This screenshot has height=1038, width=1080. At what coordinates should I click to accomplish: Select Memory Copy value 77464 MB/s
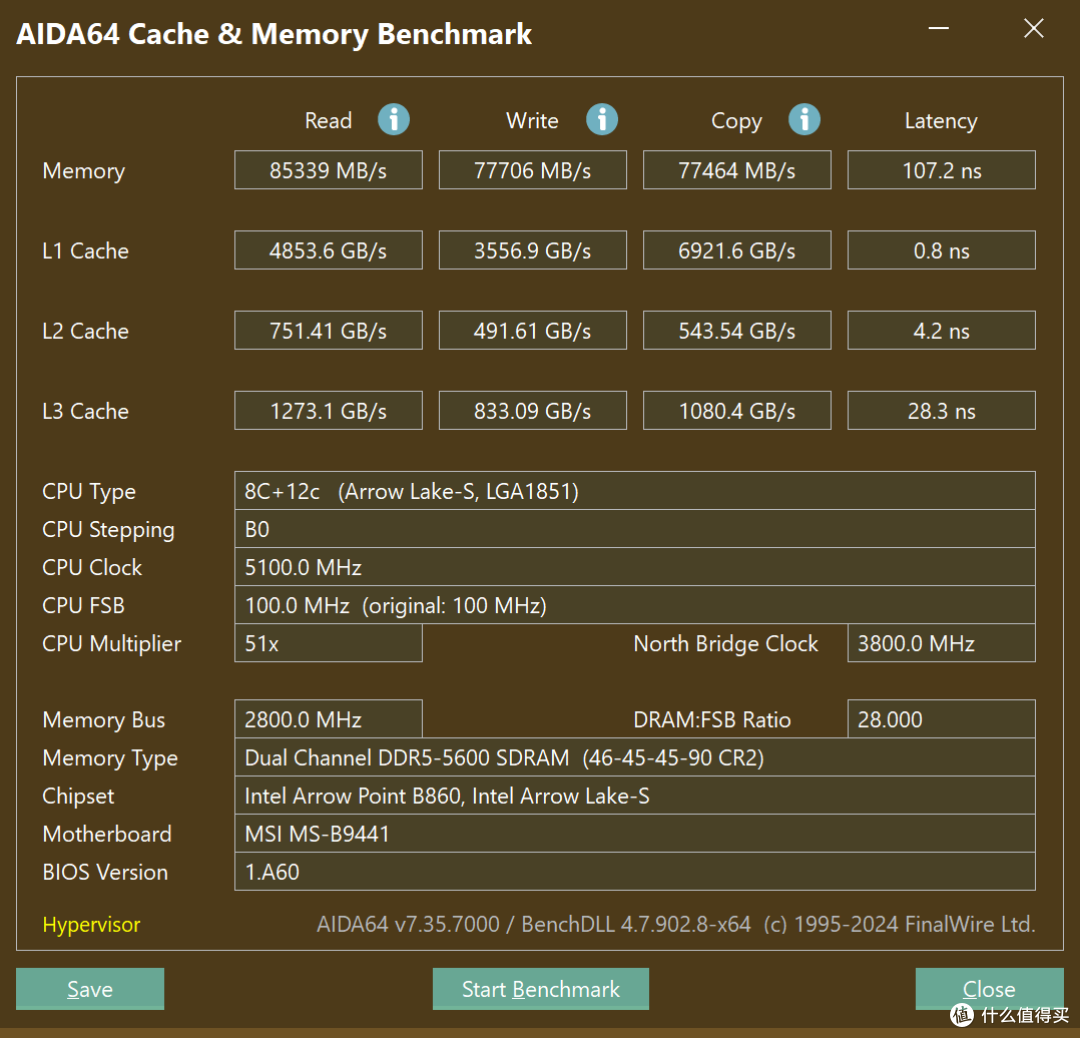click(737, 170)
